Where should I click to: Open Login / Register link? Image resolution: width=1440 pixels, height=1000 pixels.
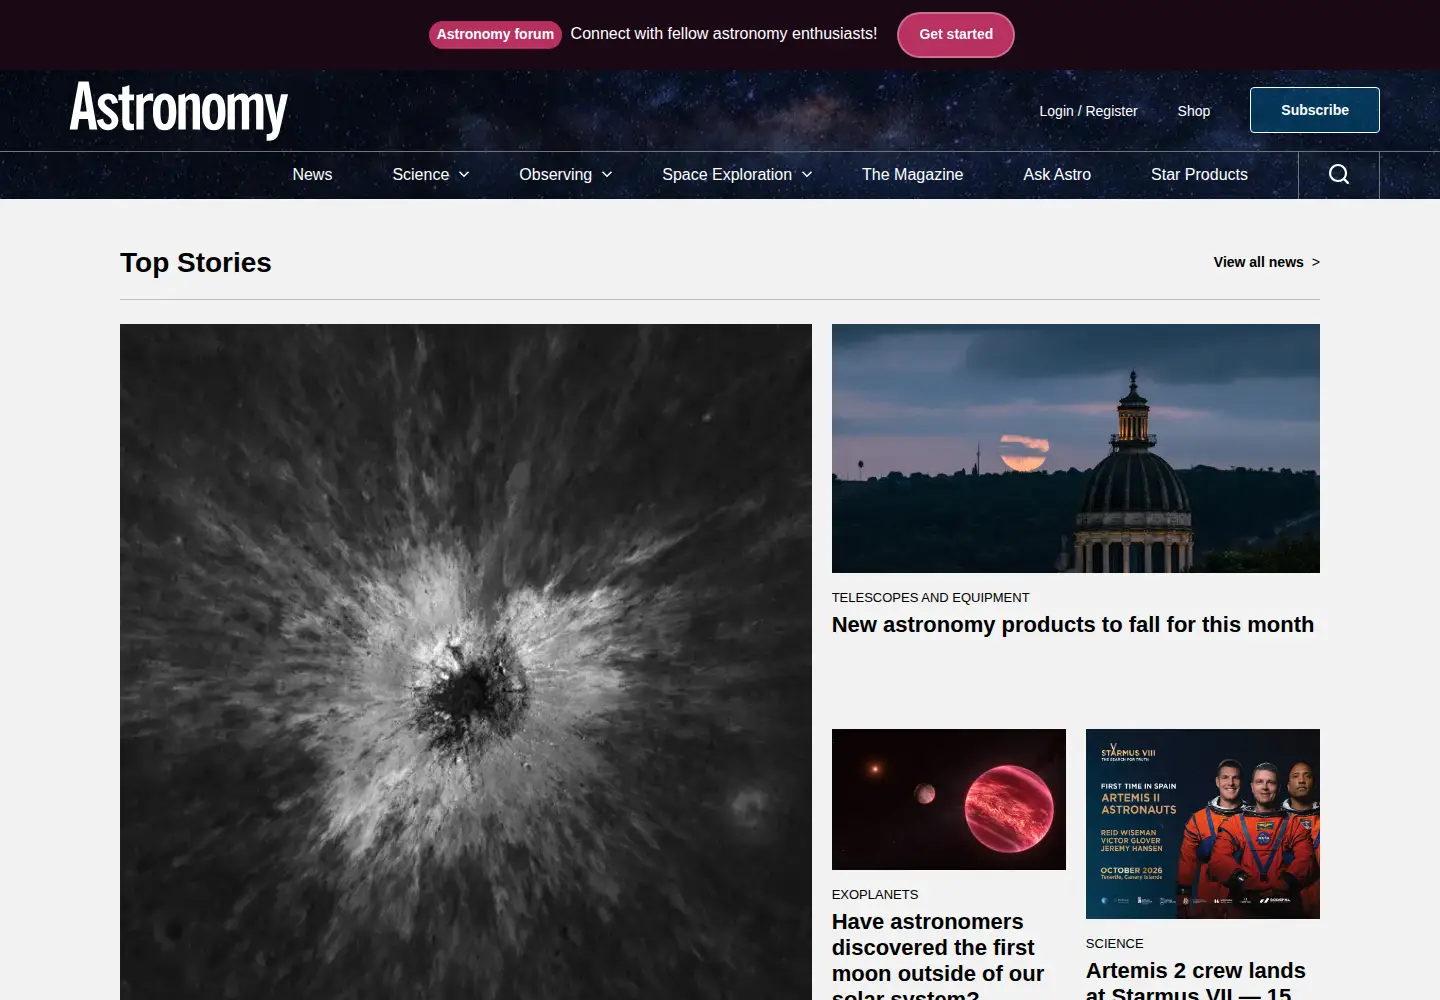[x=1088, y=111]
